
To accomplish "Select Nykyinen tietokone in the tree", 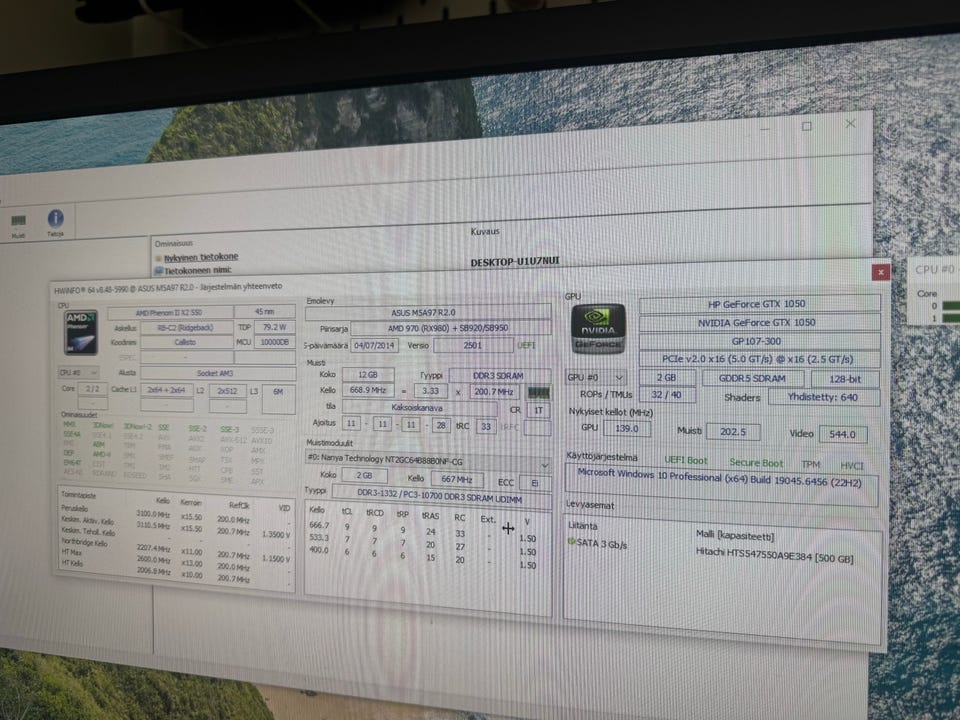I will pos(201,257).
